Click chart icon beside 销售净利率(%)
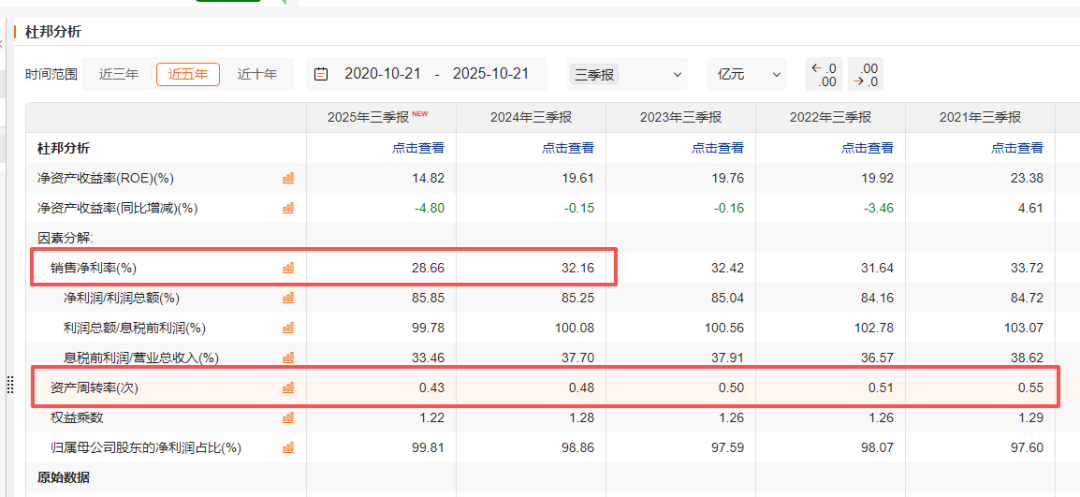The width and height of the screenshot is (1080, 497). coord(288,268)
